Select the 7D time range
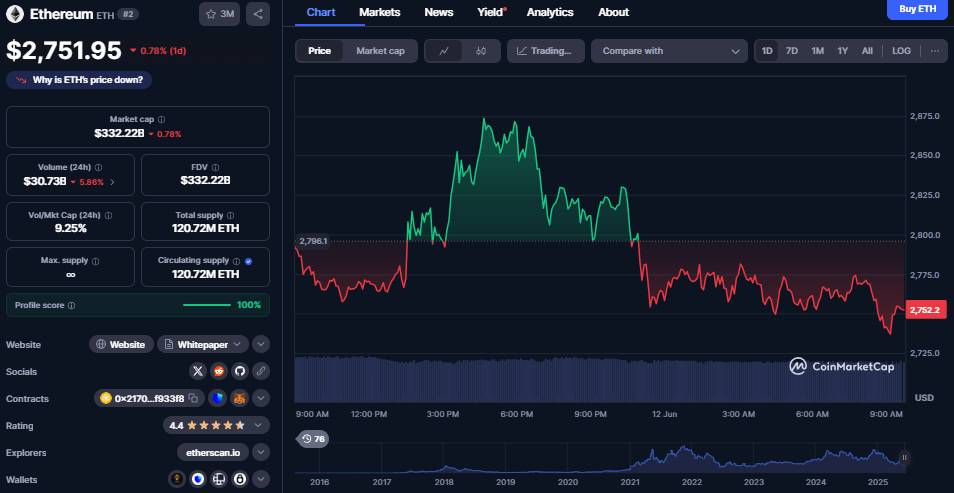 pyautogui.click(x=792, y=51)
